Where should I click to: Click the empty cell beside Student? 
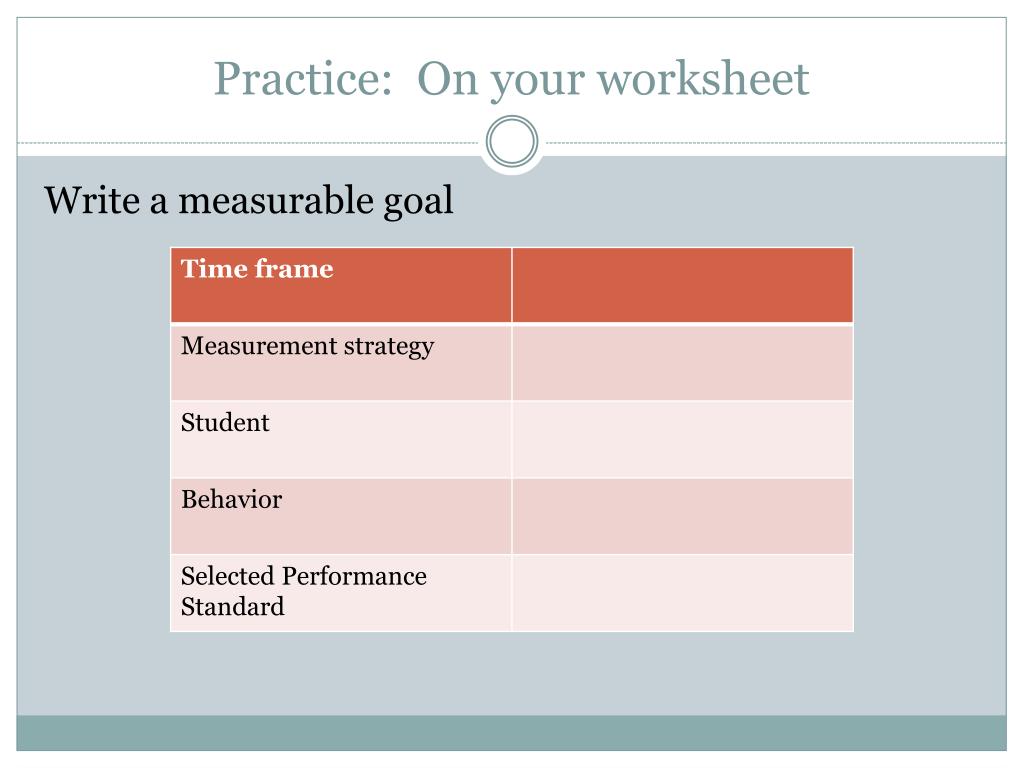(682, 439)
